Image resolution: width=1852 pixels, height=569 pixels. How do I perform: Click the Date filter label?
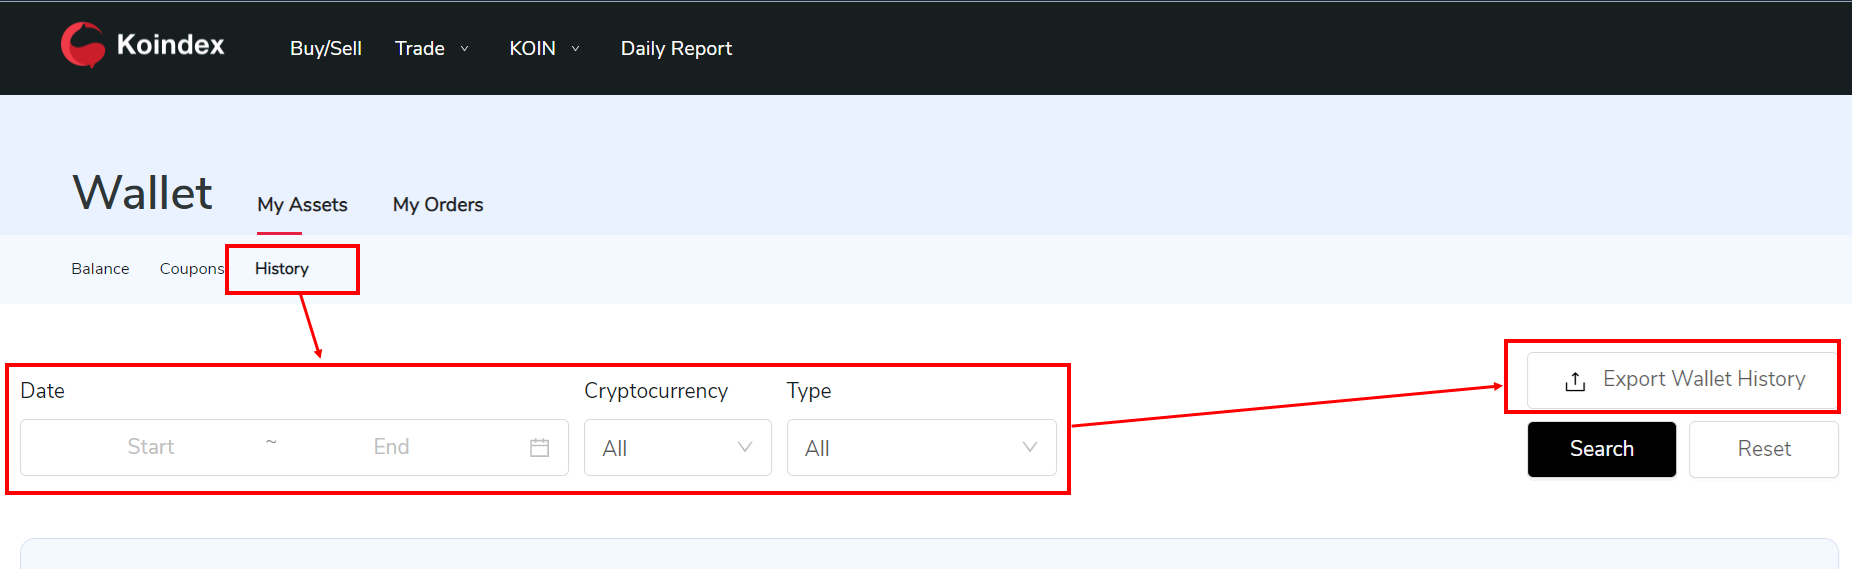point(42,391)
